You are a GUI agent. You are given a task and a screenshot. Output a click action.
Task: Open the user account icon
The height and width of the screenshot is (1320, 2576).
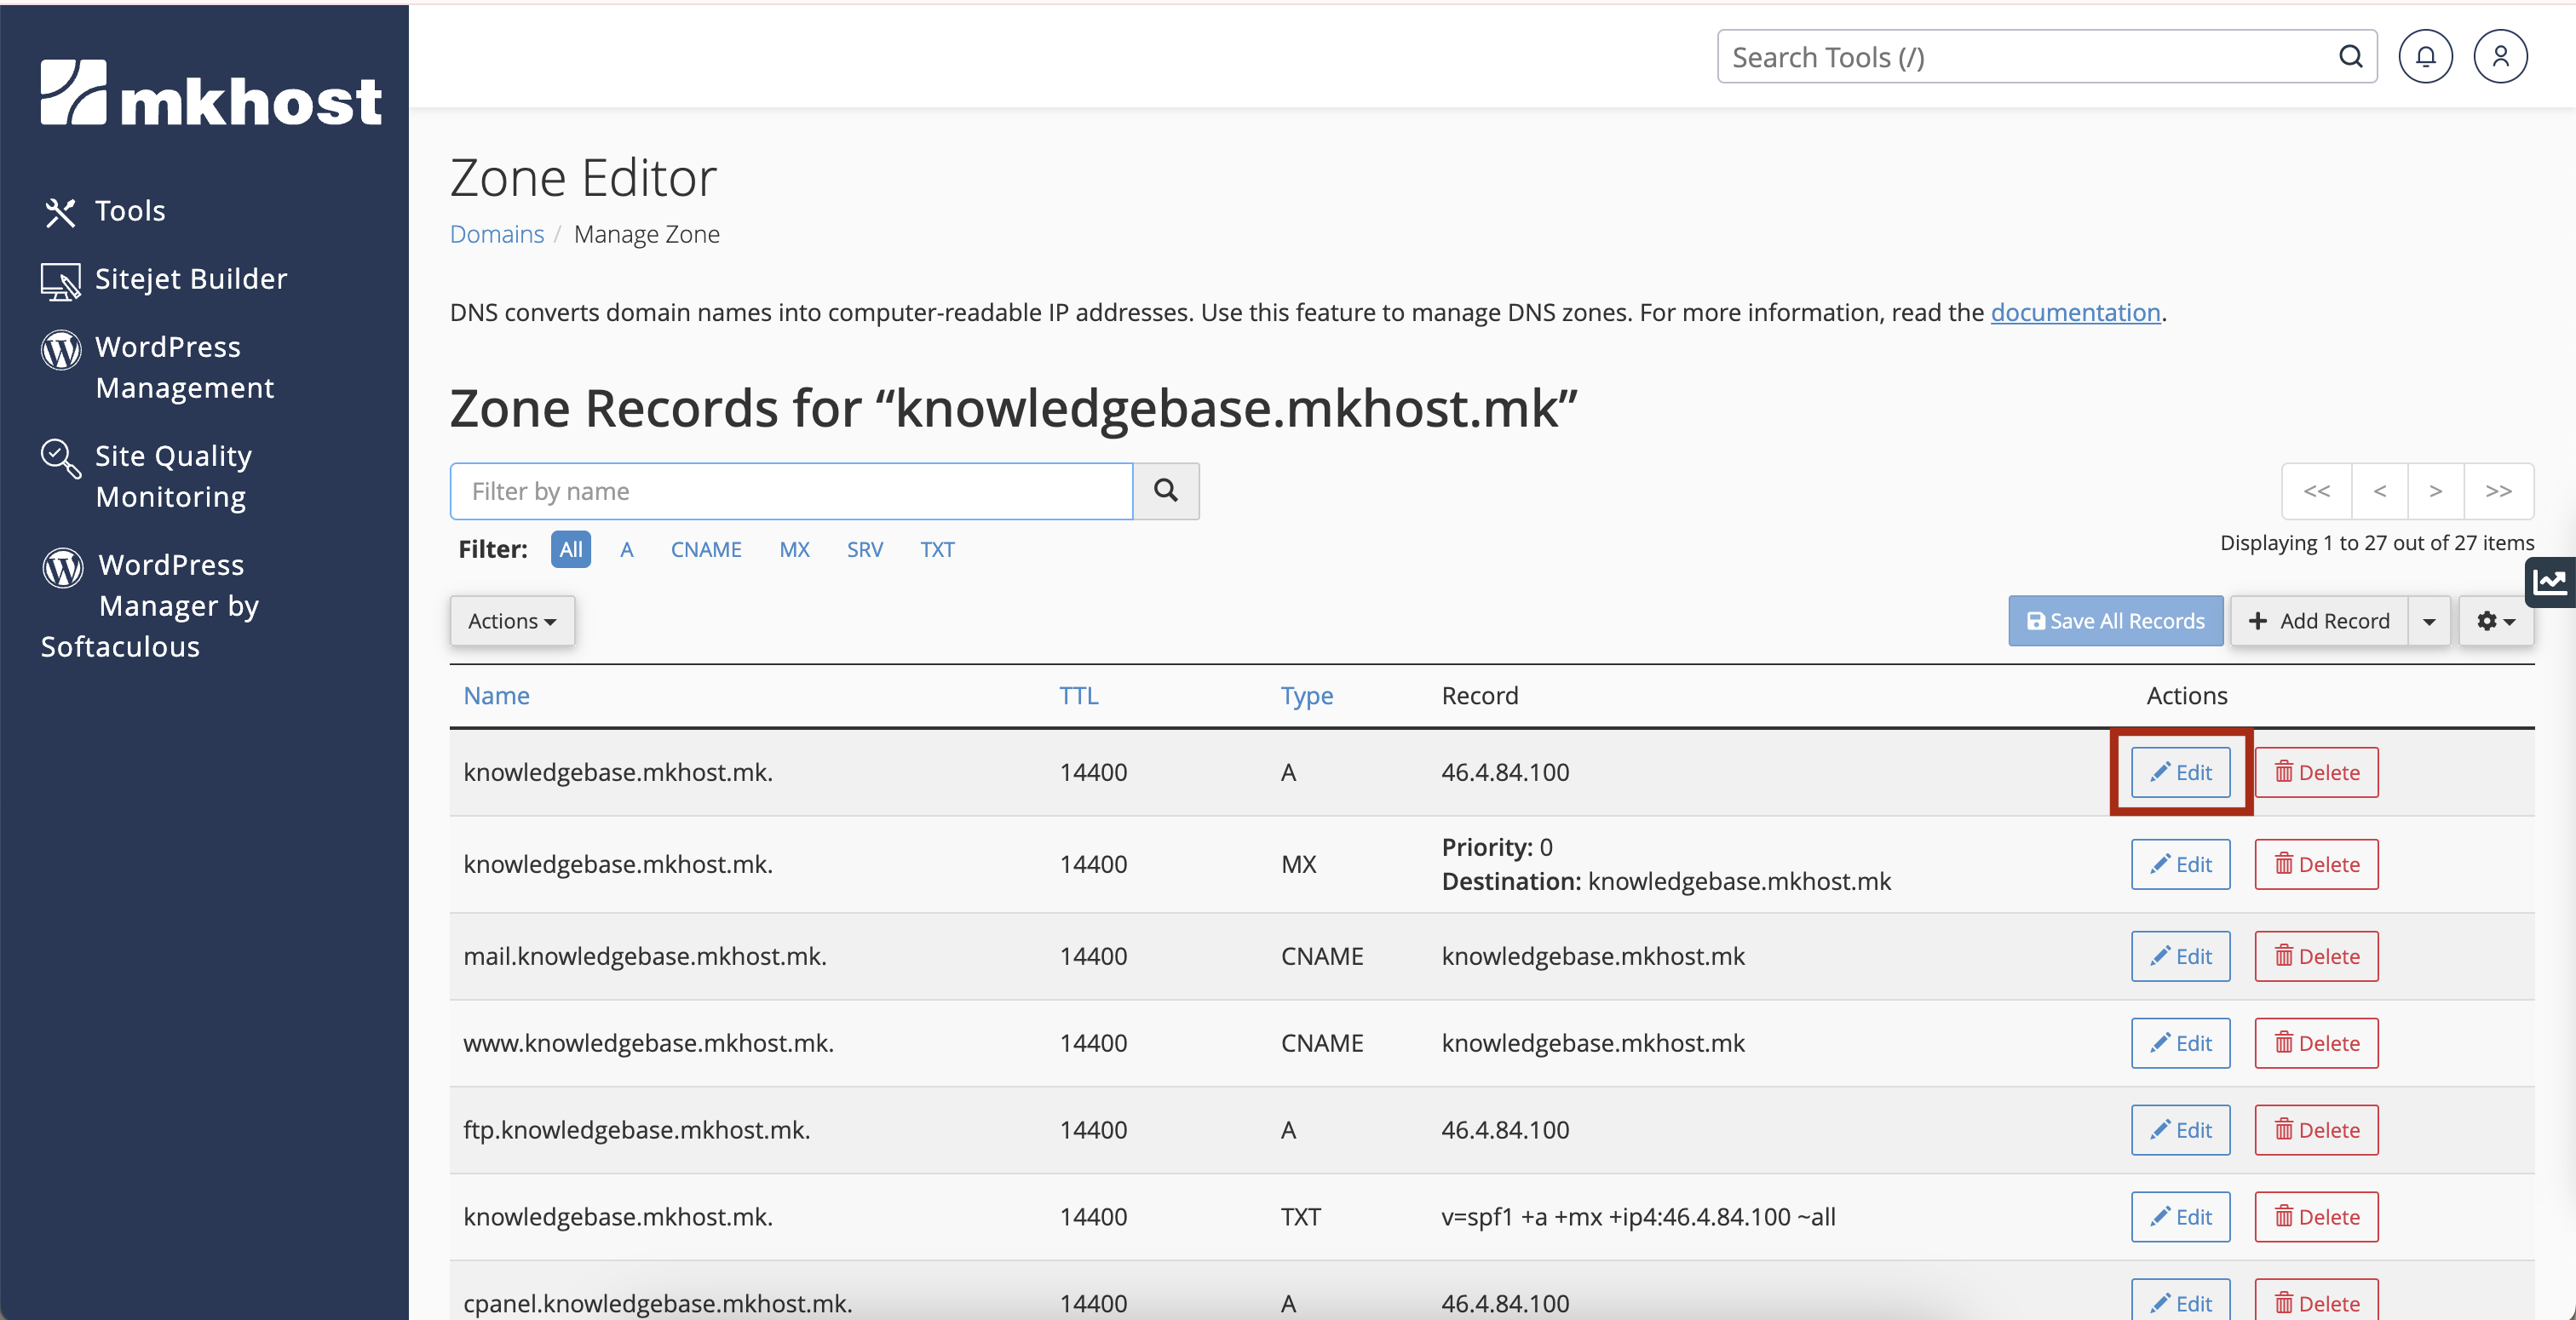click(x=2499, y=57)
